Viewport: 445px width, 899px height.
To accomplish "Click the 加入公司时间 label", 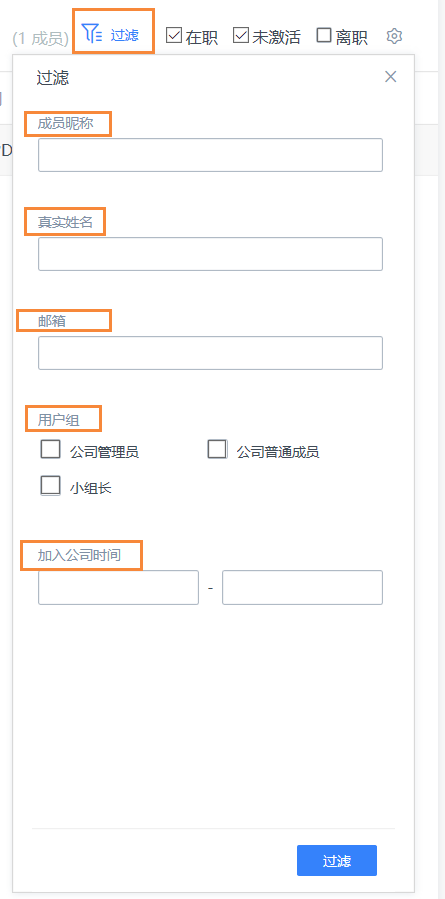I will tap(79, 555).
